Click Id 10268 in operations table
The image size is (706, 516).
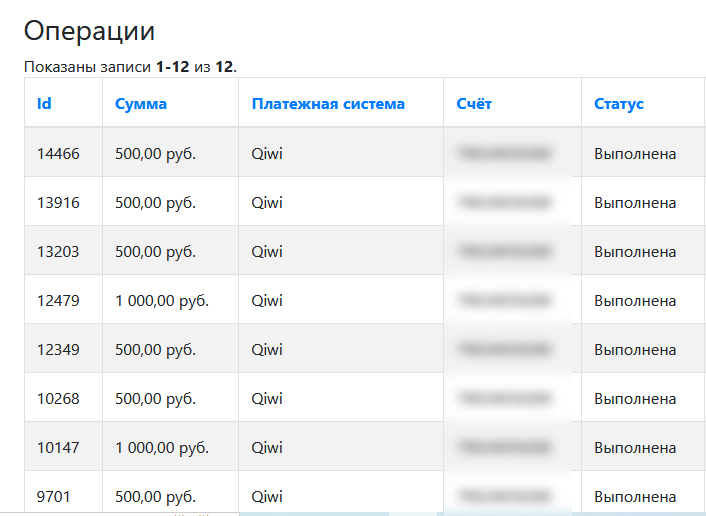click(58, 399)
